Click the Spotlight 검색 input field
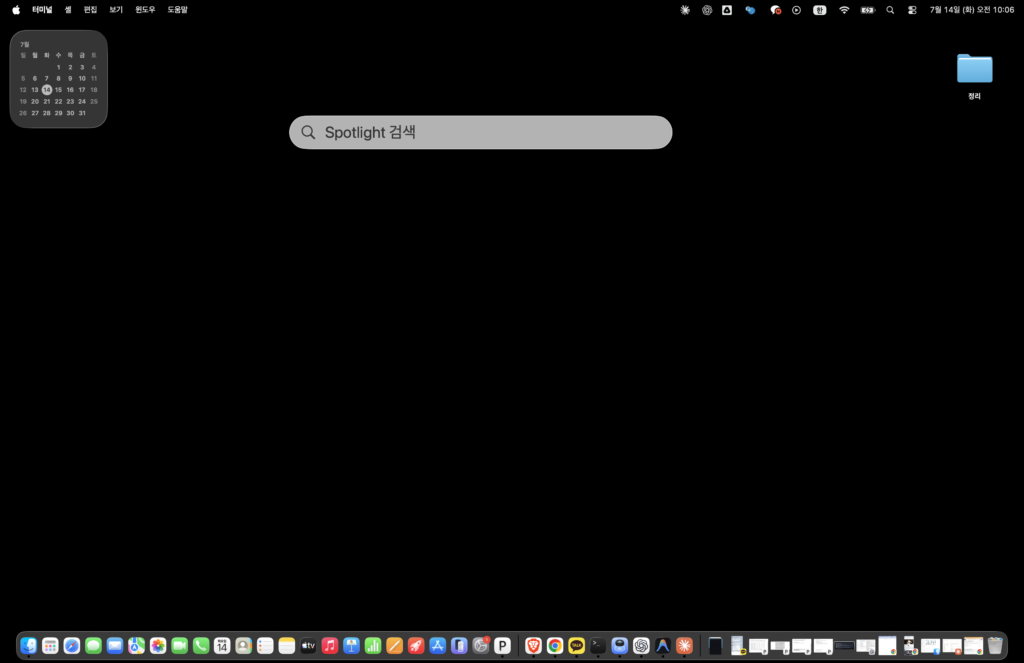The image size is (1024, 663). [x=481, y=133]
